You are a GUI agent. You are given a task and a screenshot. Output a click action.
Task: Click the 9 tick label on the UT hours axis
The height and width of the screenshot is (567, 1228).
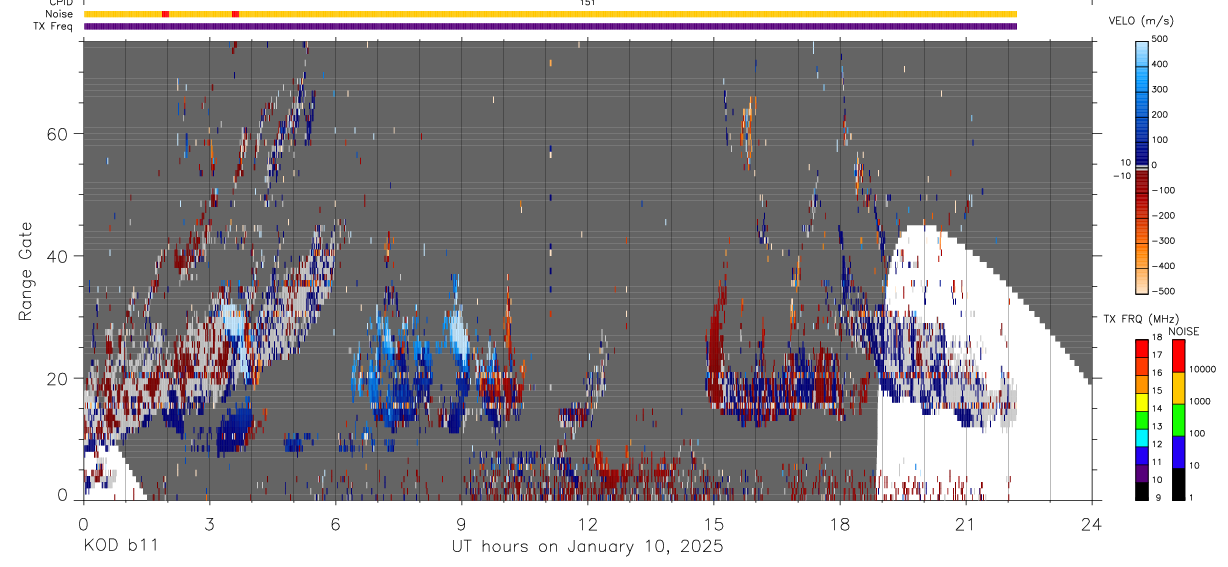461,523
